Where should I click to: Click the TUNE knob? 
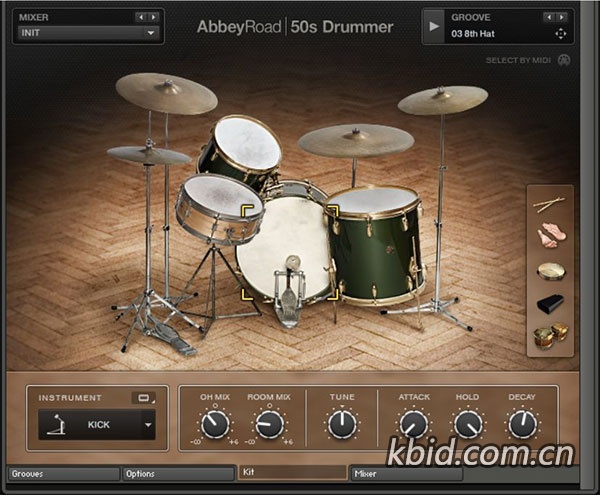tap(342, 424)
